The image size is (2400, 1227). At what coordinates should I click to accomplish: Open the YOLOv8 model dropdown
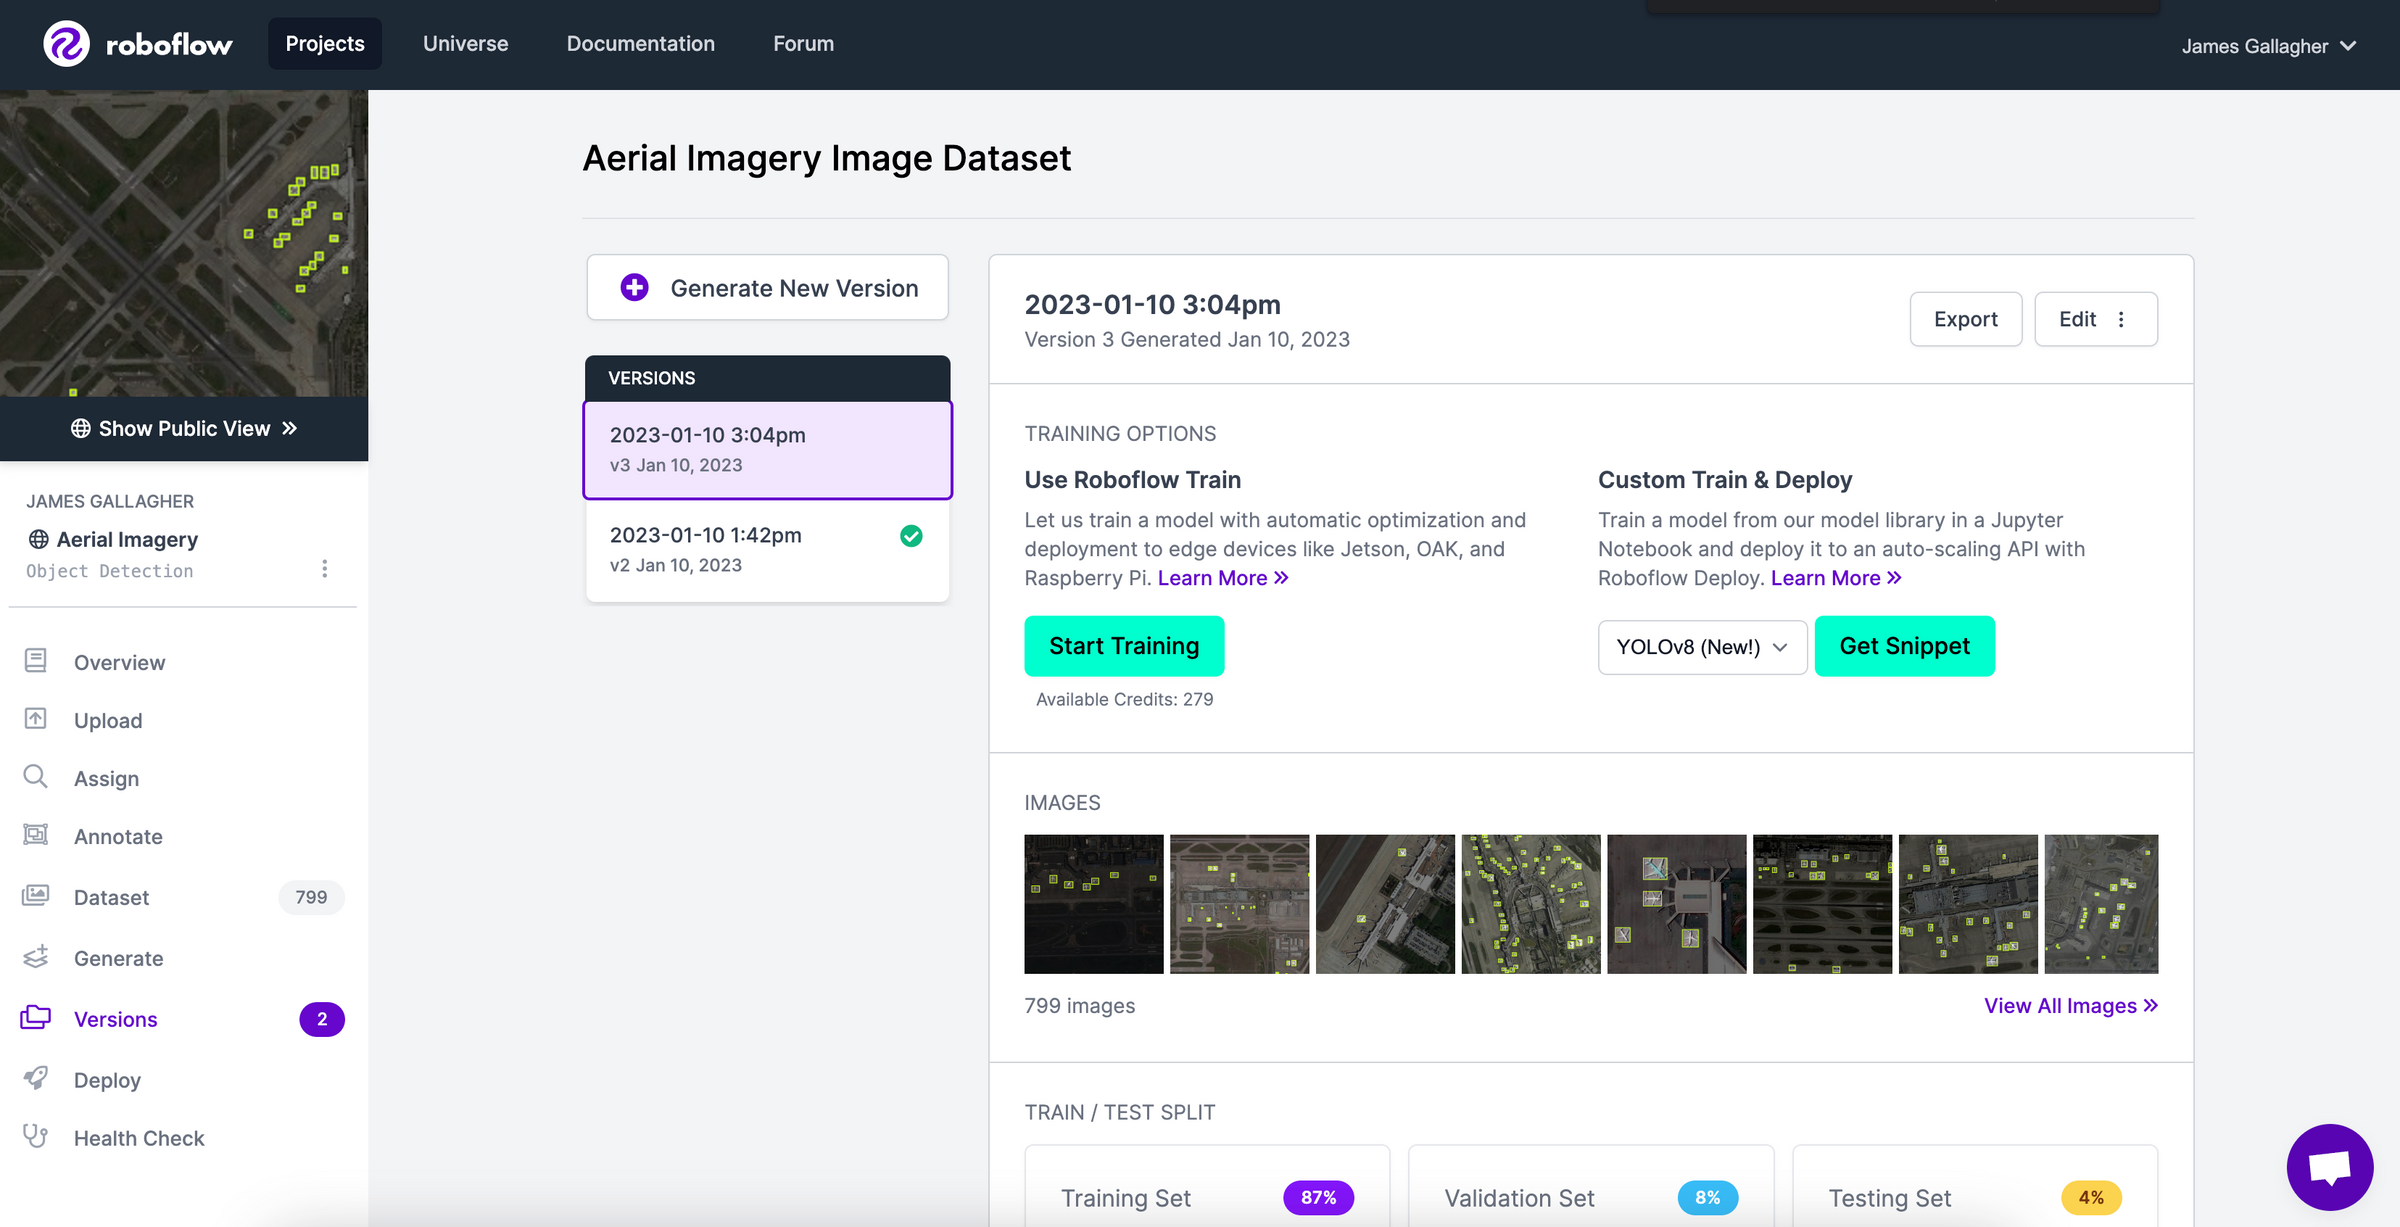click(1701, 646)
